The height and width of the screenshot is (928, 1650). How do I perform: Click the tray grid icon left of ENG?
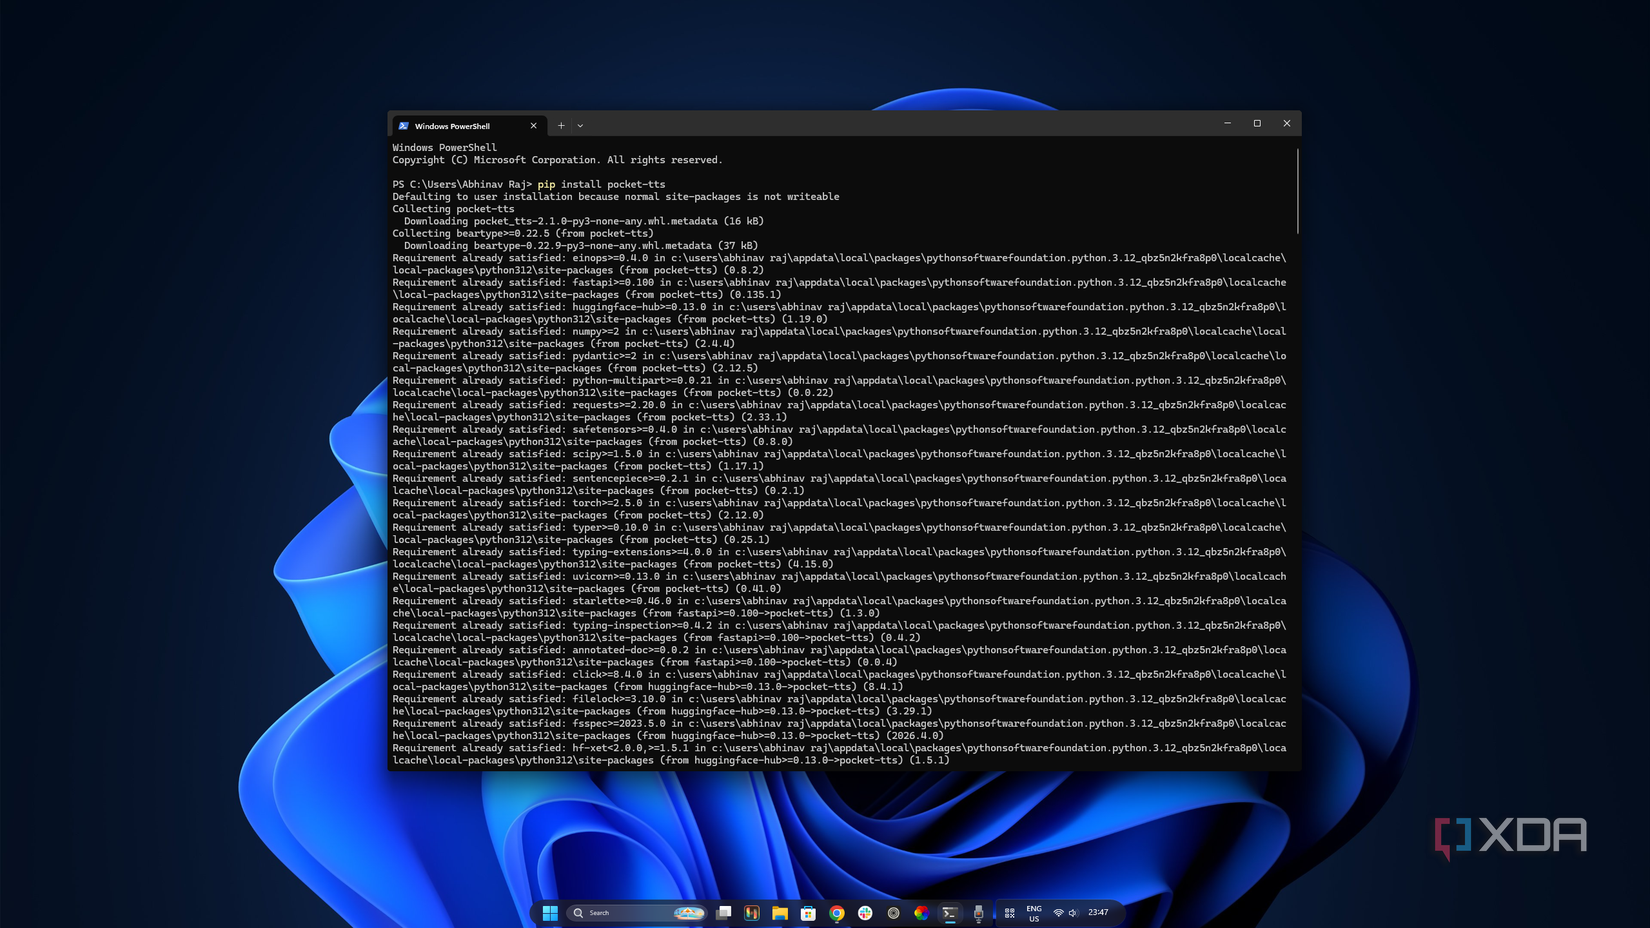click(x=1010, y=913)
